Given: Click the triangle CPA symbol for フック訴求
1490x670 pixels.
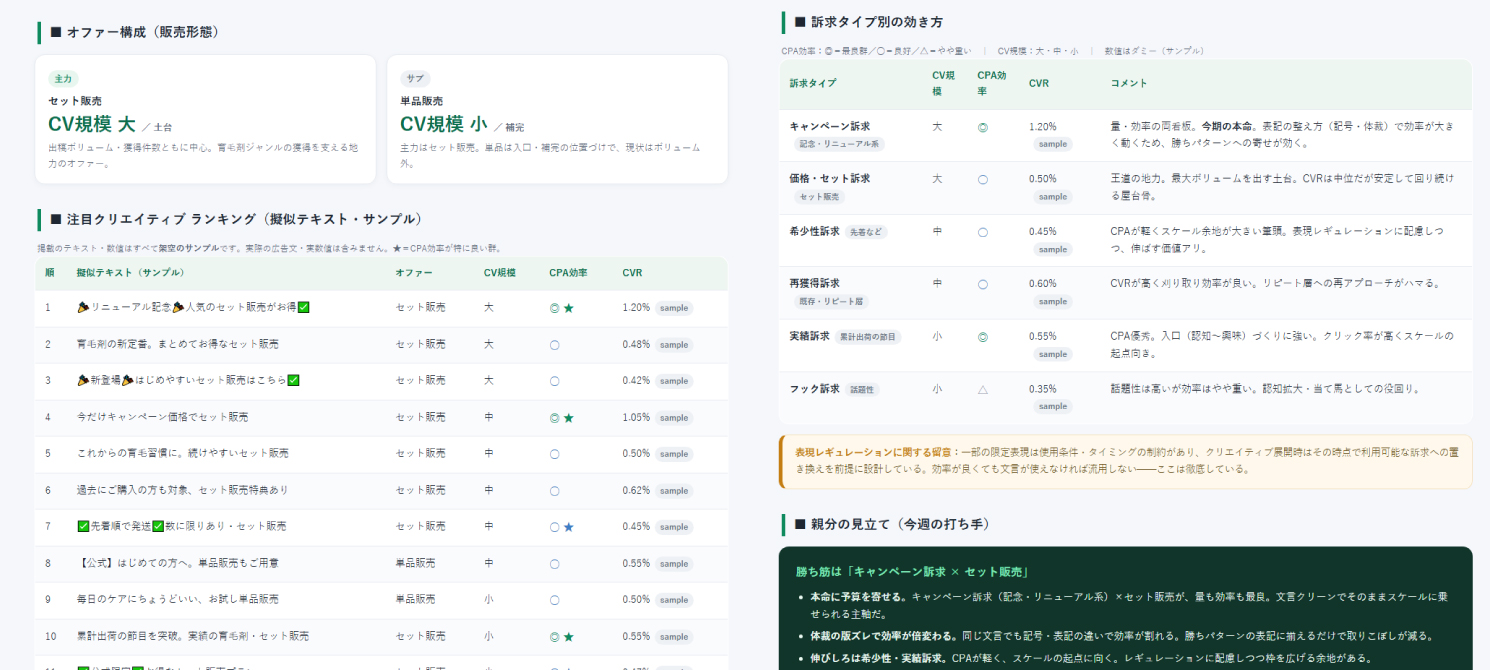Looking at the screenshot, I should [982, 389].
